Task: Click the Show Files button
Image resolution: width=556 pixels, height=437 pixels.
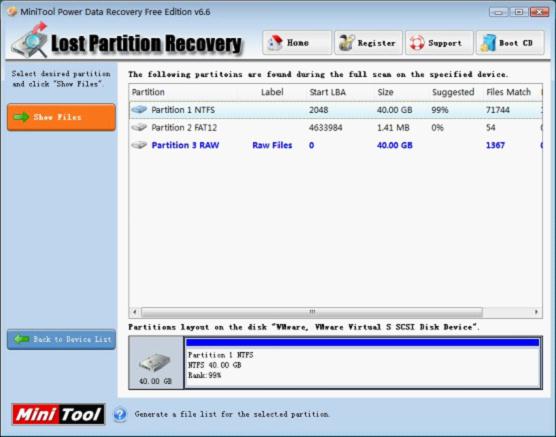Action: pos(61,117)
